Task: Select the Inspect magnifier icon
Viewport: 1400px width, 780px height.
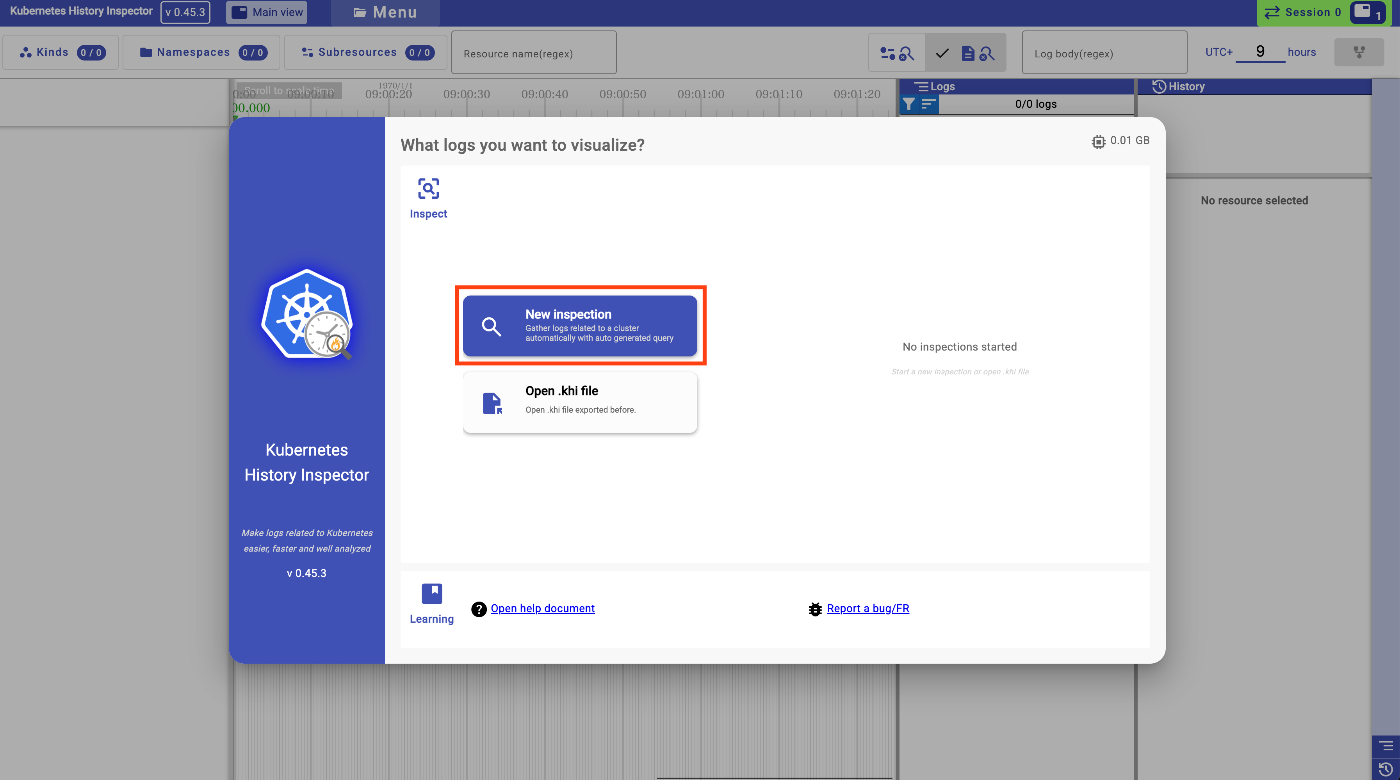Action: (428, 188)
